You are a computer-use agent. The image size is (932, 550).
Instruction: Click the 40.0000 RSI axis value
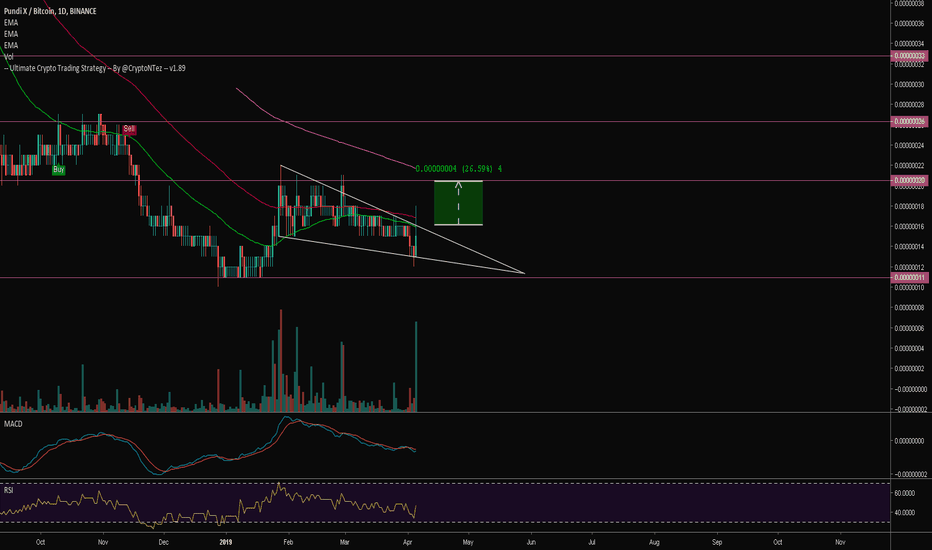click(x=905, y=513)
